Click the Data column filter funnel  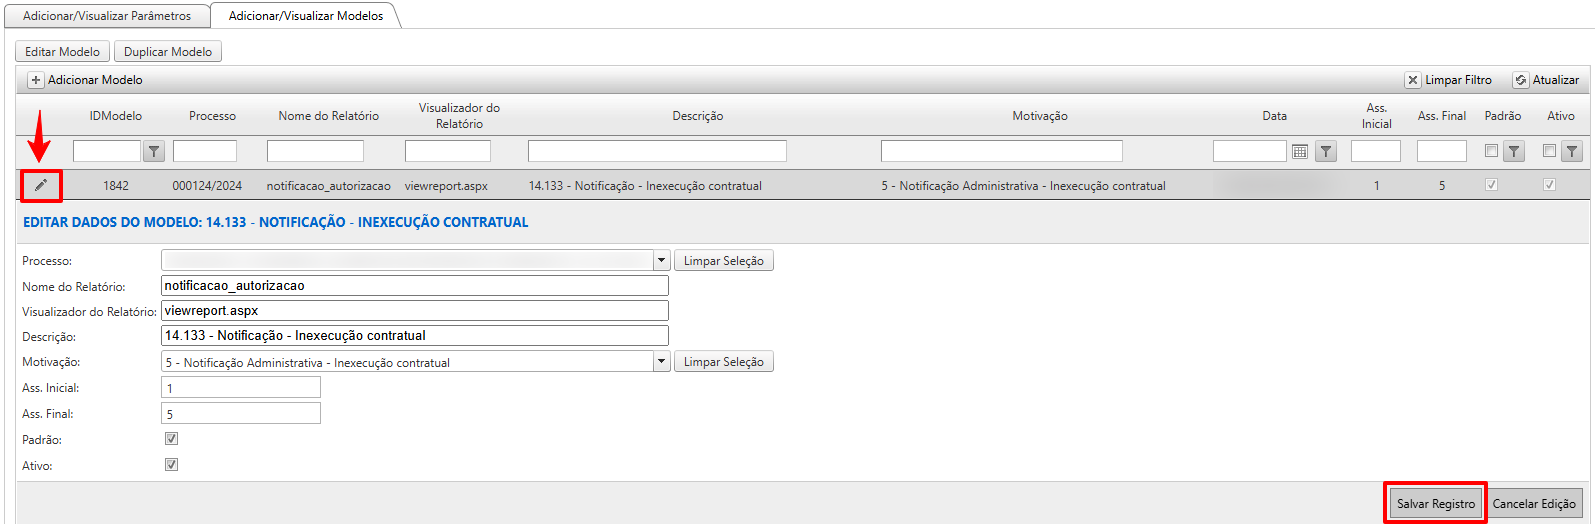point(1325,152)
